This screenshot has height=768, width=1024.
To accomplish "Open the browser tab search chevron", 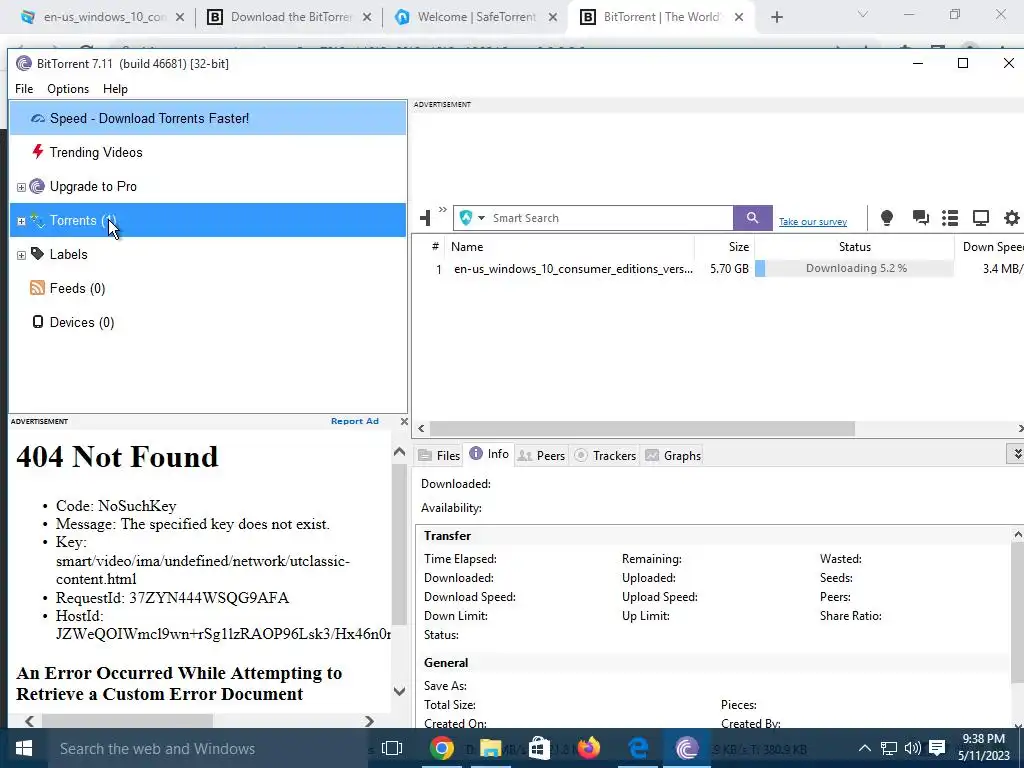I will (x=863, y=14).
